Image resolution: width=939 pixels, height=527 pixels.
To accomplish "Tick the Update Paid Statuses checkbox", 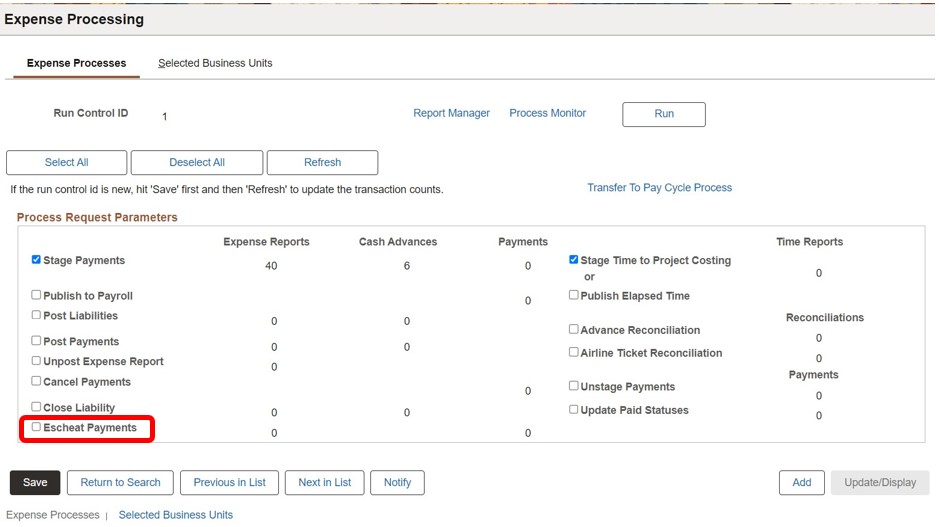I will 574,409.
